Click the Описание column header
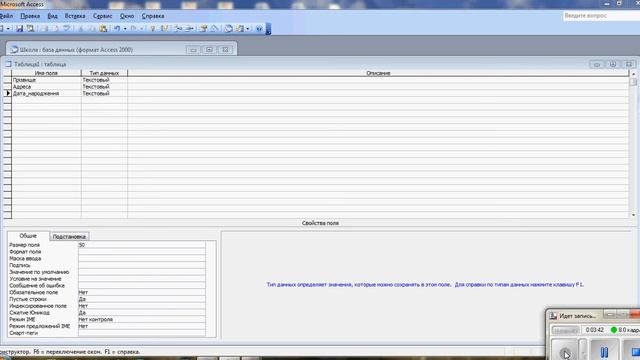Image resolution: width=640 pixels, height=360 pixels. tap(378, 73)
